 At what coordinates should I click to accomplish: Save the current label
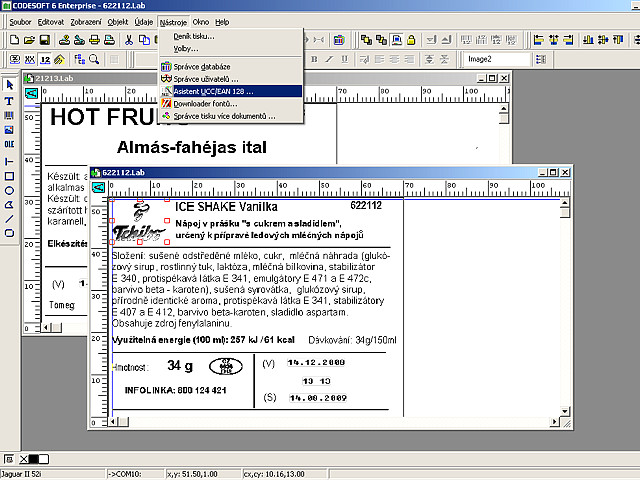tap(44, 40)
